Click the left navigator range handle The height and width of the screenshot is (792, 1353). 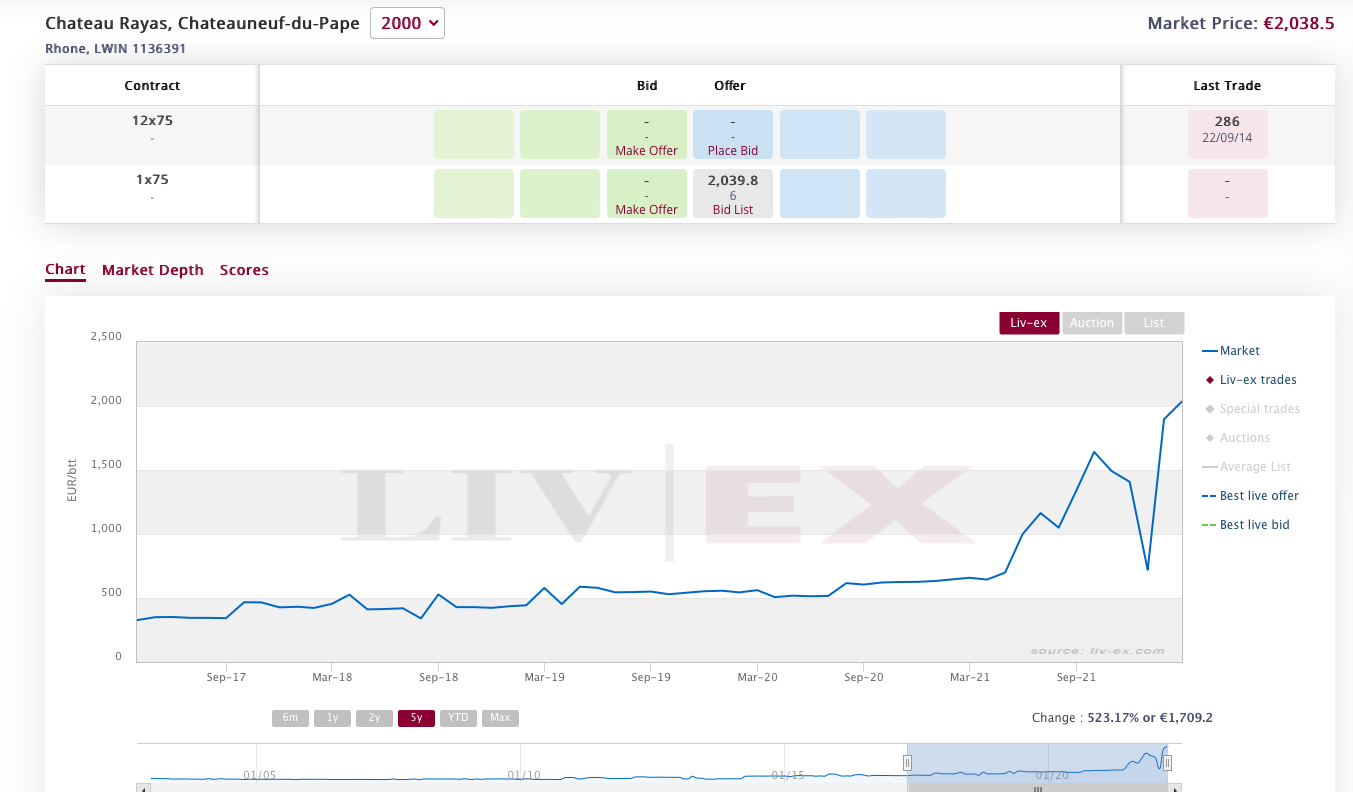(908, 763)
